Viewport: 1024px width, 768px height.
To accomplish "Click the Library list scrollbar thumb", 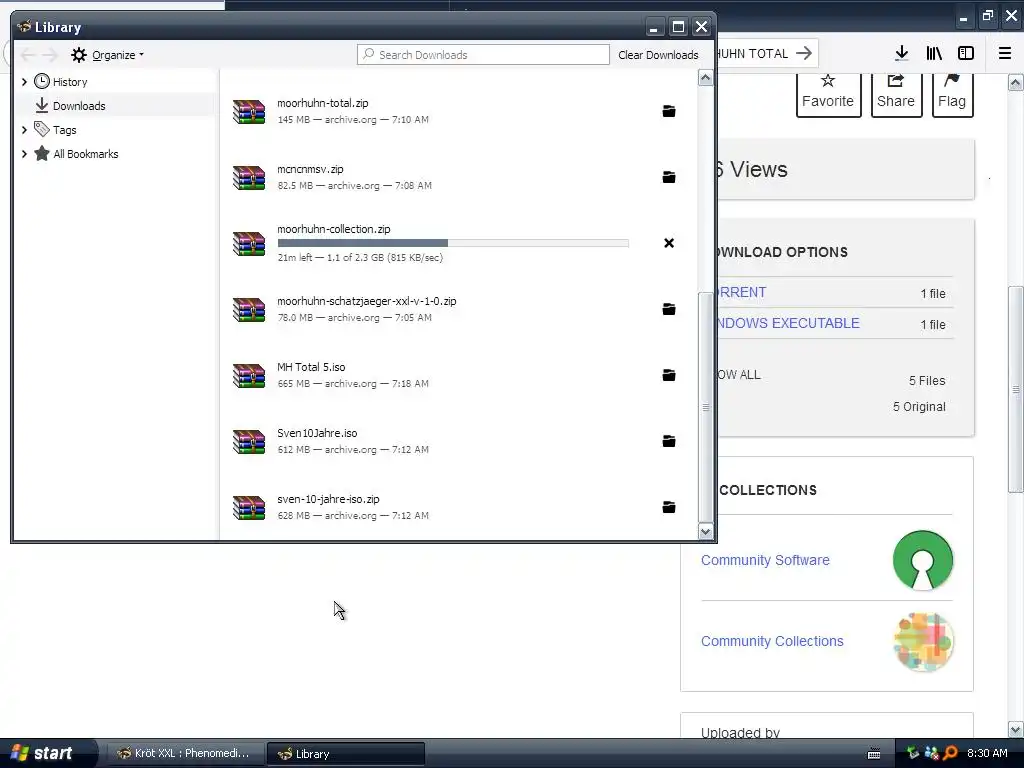I will coord(705,407).
